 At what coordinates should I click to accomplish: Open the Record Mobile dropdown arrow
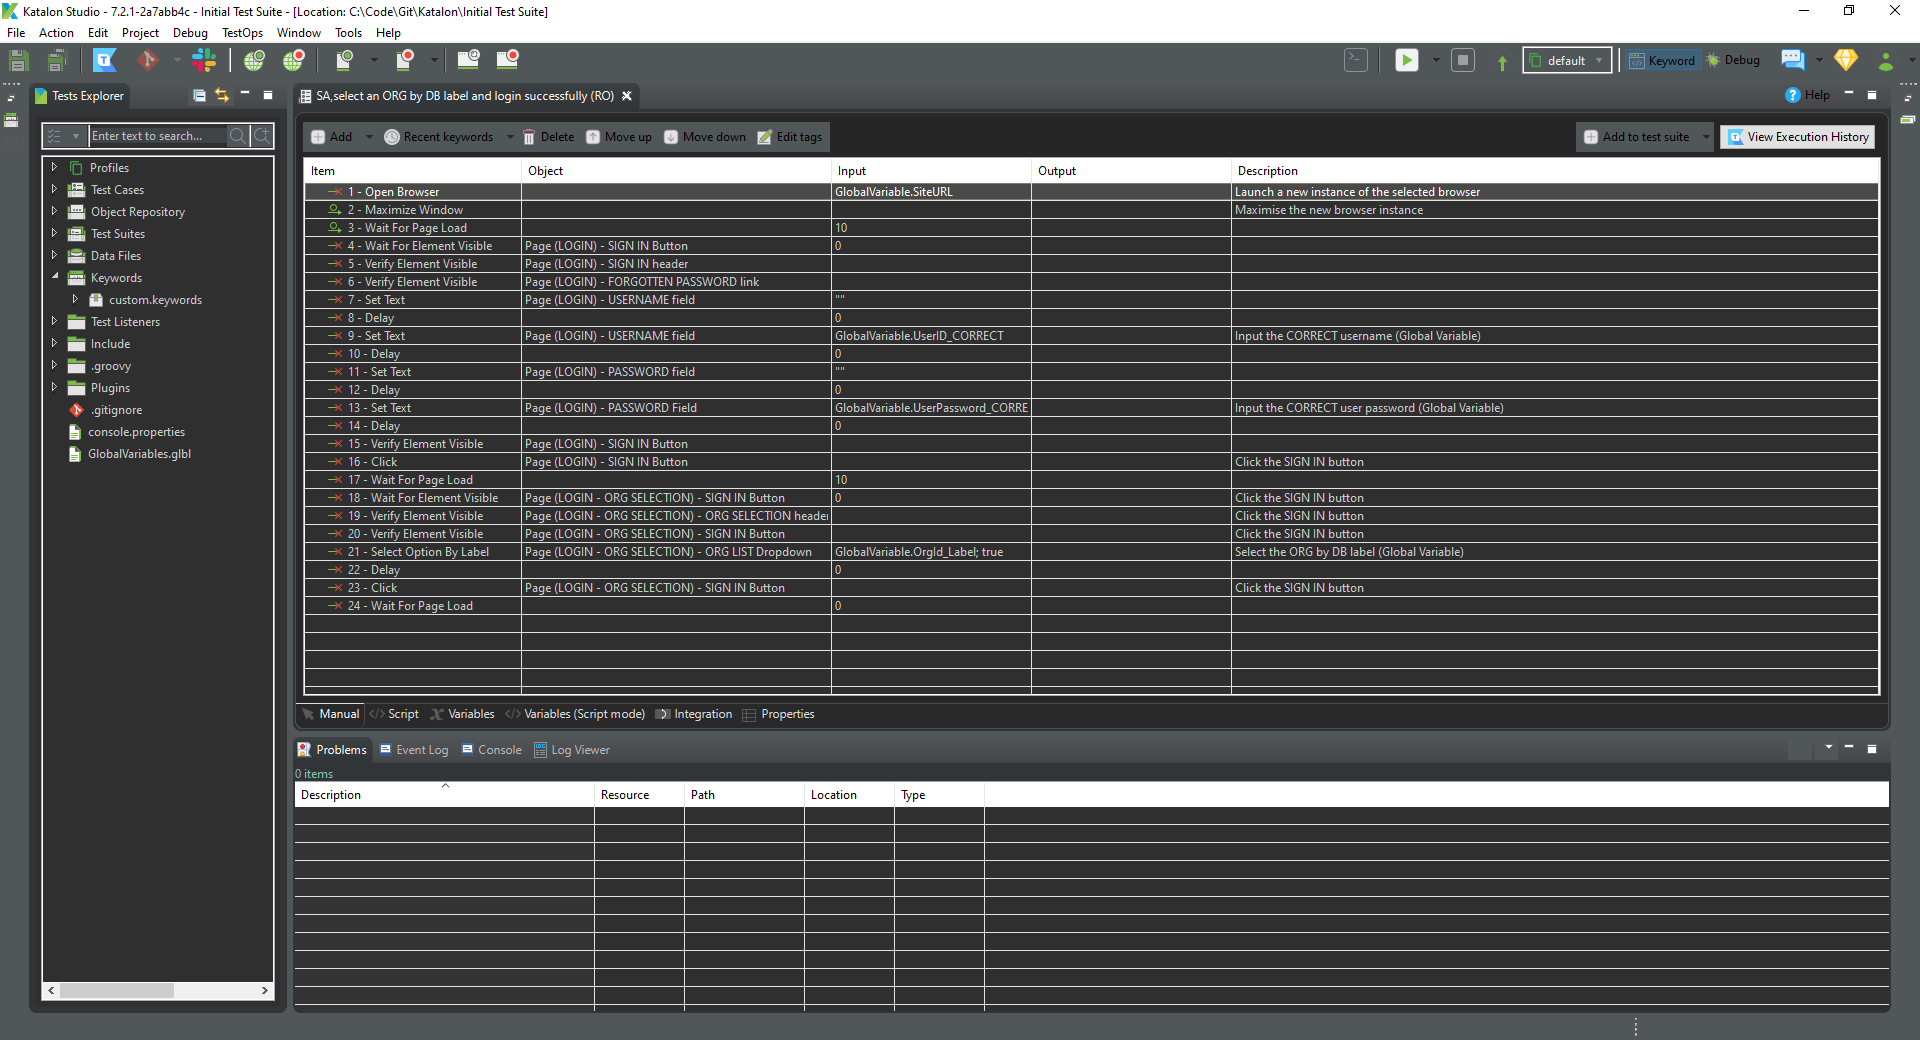(x=434, y=60)
